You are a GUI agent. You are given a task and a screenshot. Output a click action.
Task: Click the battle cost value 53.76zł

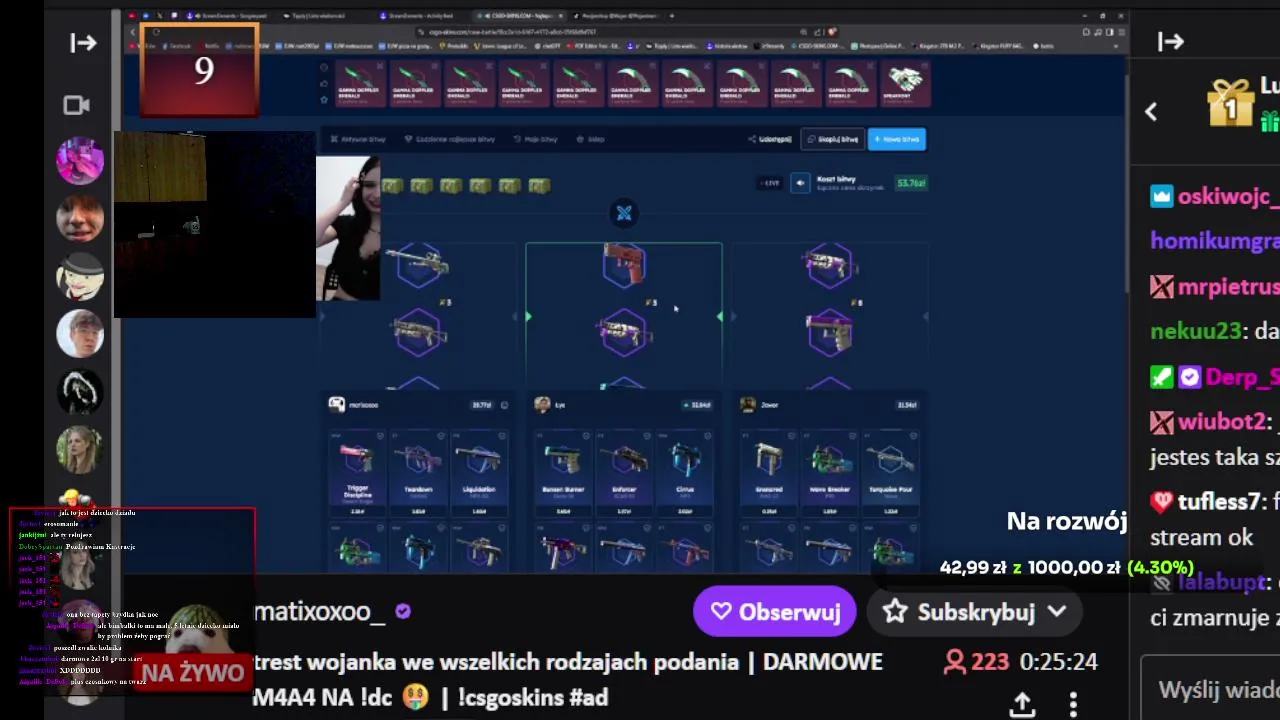coord(911,183)
